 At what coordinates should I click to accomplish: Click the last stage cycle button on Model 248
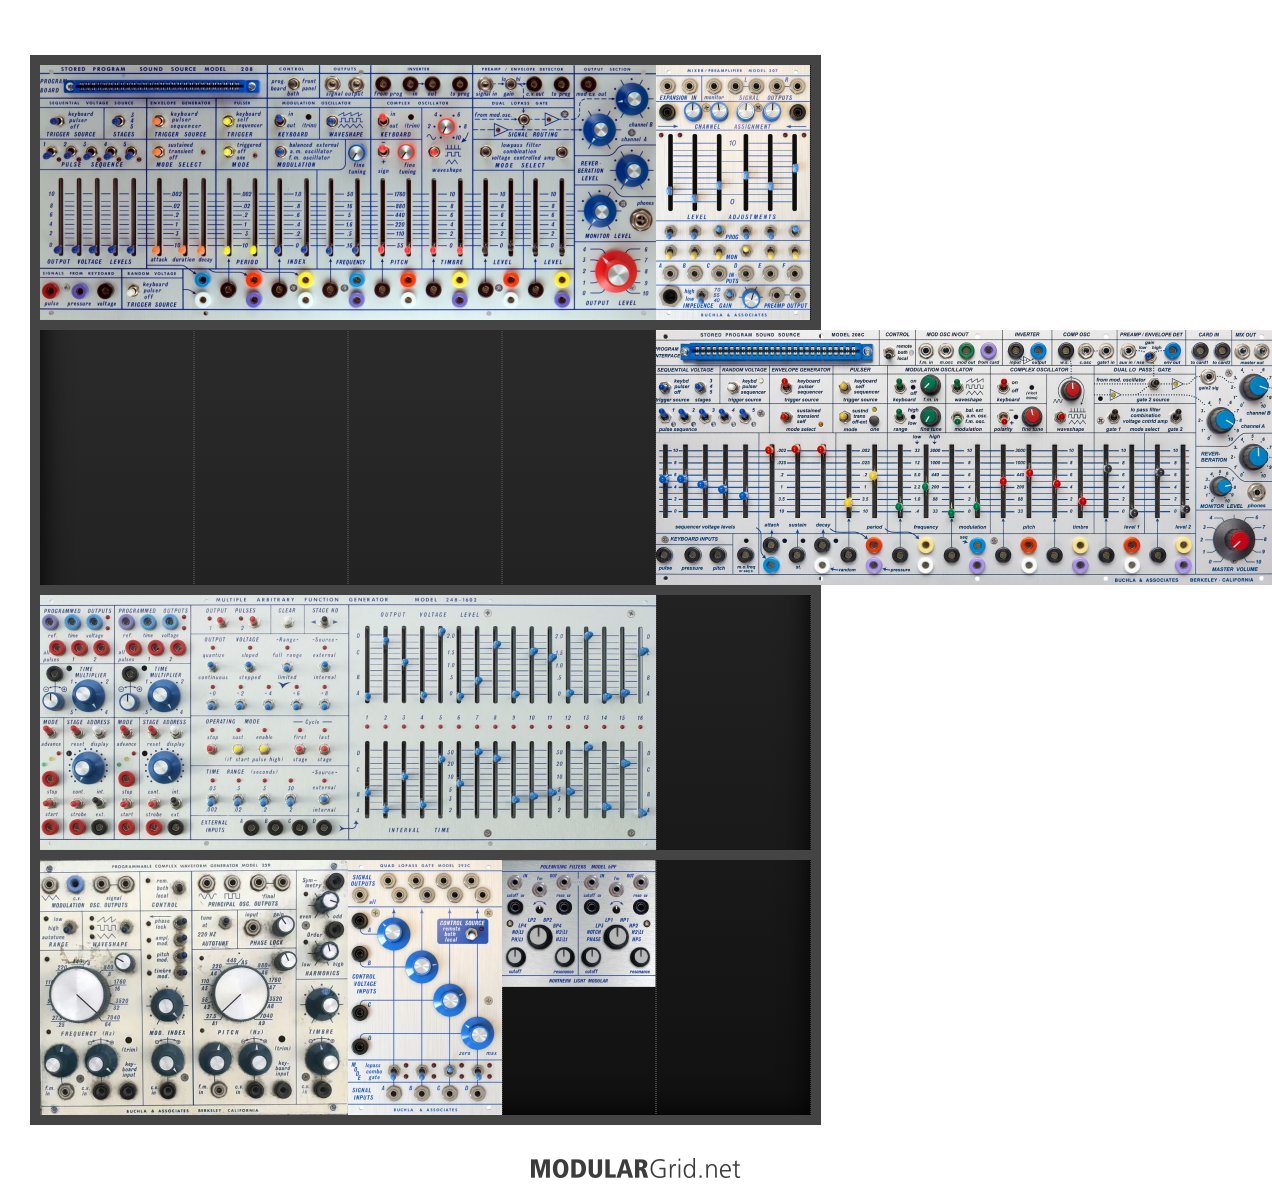point(324,748)
